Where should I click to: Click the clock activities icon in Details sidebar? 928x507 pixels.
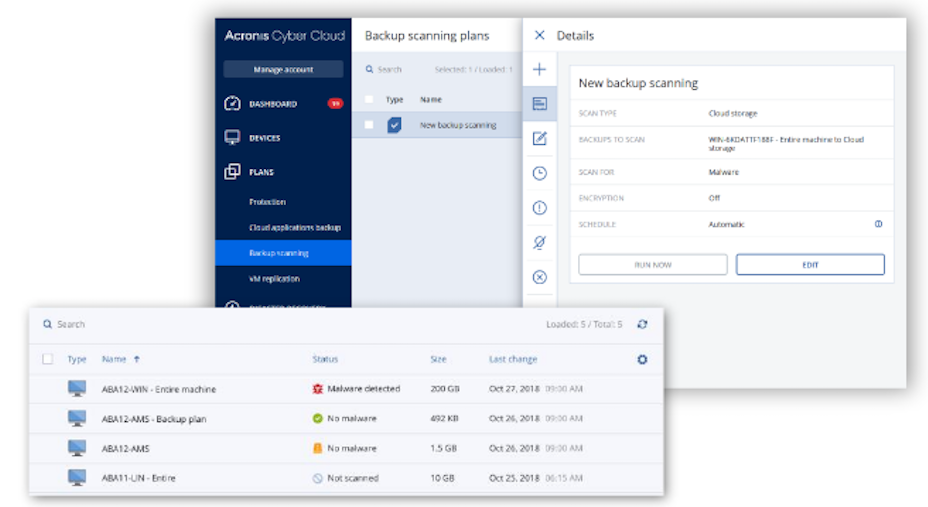click(x=539, y=173)
